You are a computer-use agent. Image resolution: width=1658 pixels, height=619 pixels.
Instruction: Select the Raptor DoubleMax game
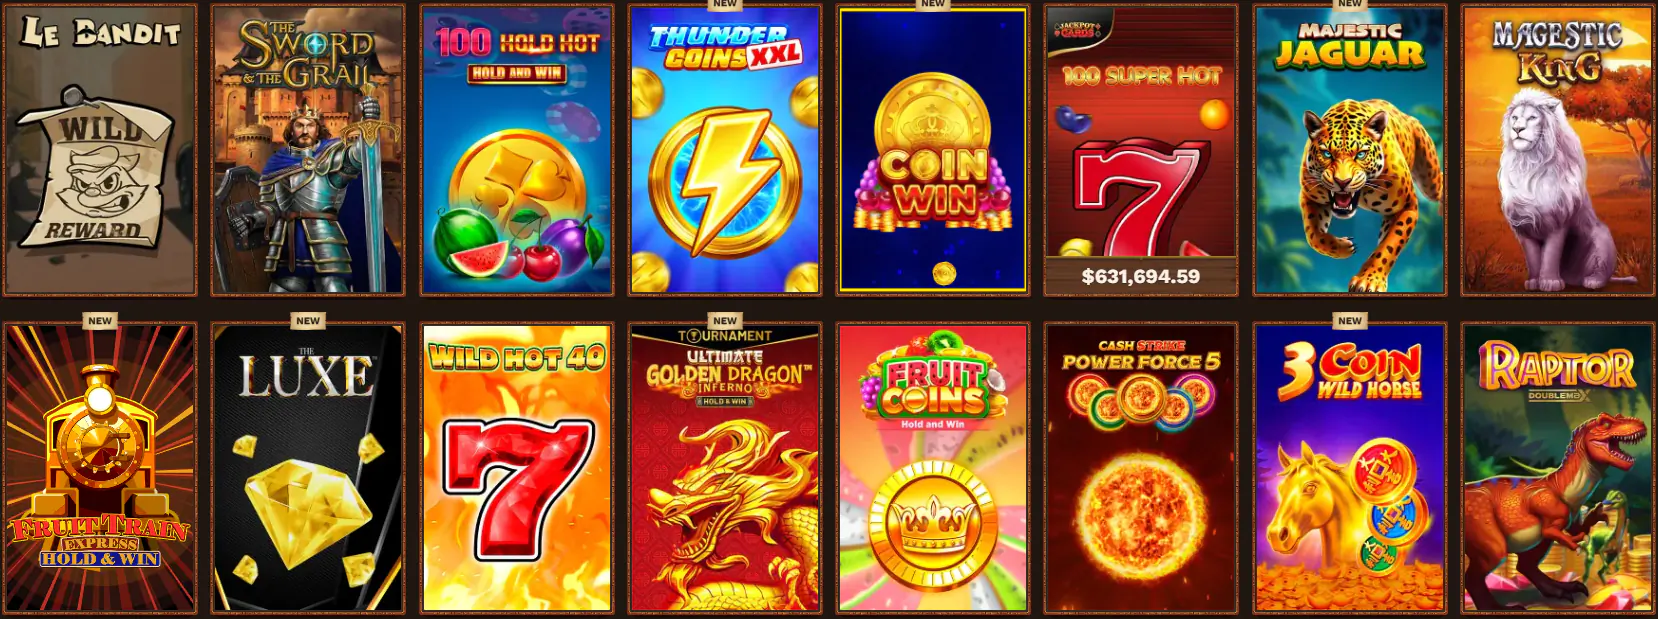point(1558,468)
